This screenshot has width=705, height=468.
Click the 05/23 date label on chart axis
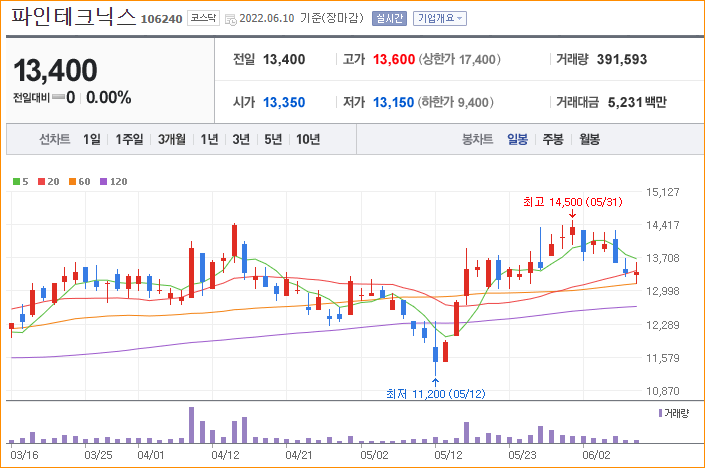pyautogui.click(x=522, y=455)
